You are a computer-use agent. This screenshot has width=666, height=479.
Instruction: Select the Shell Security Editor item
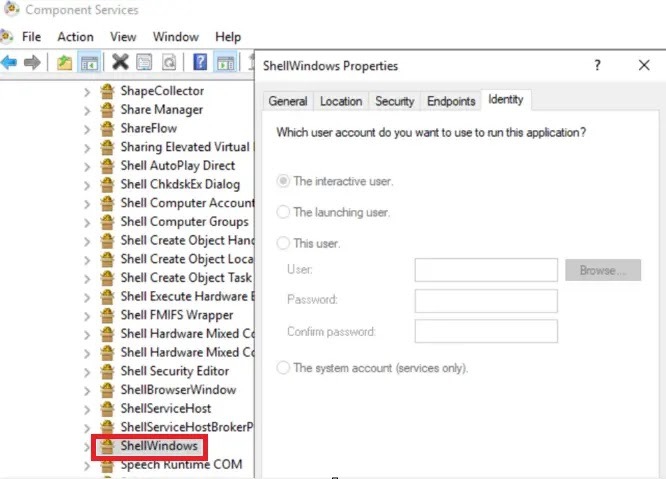tap(175, 371)
